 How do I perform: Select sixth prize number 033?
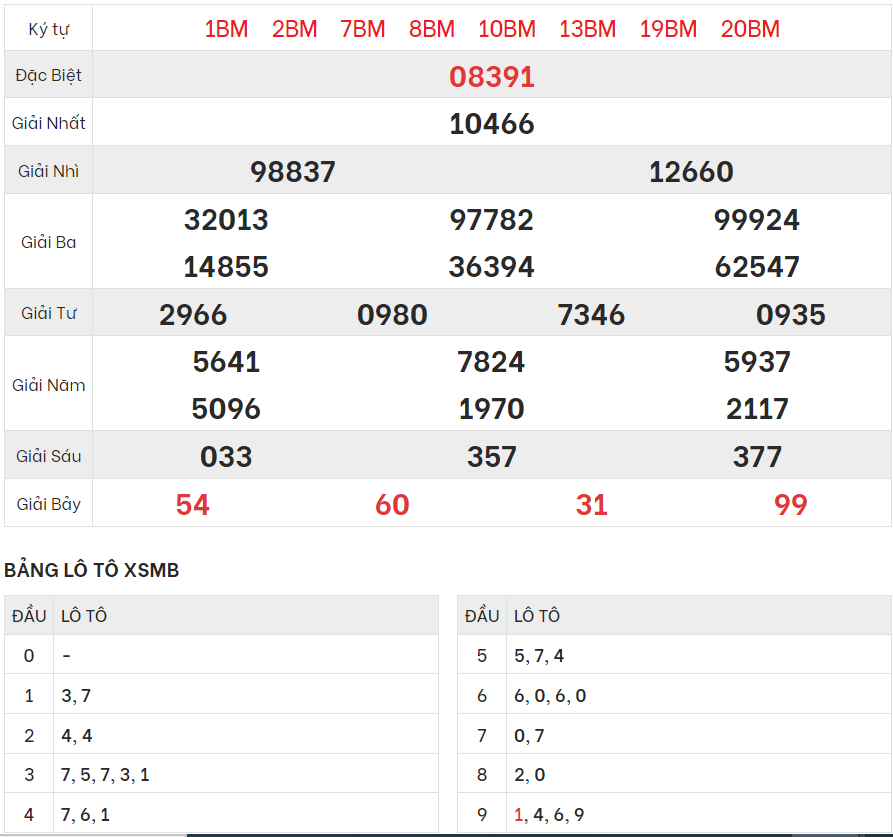(226, 457)
